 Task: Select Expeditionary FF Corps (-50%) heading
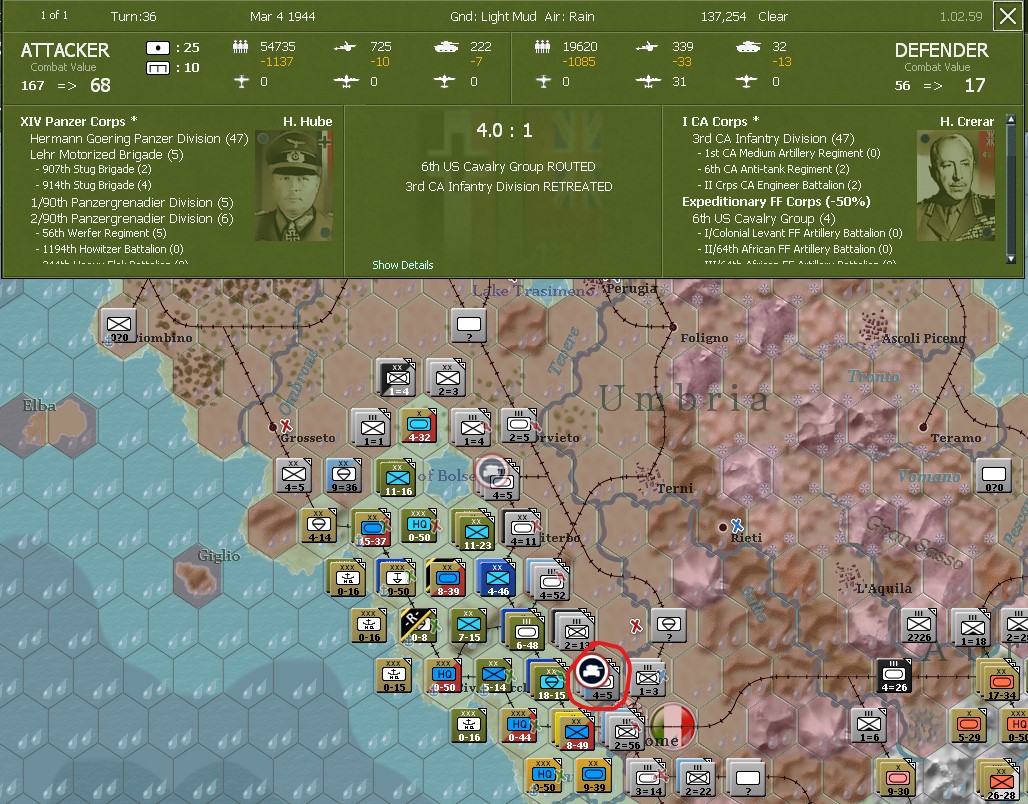(x=776, y=201)
